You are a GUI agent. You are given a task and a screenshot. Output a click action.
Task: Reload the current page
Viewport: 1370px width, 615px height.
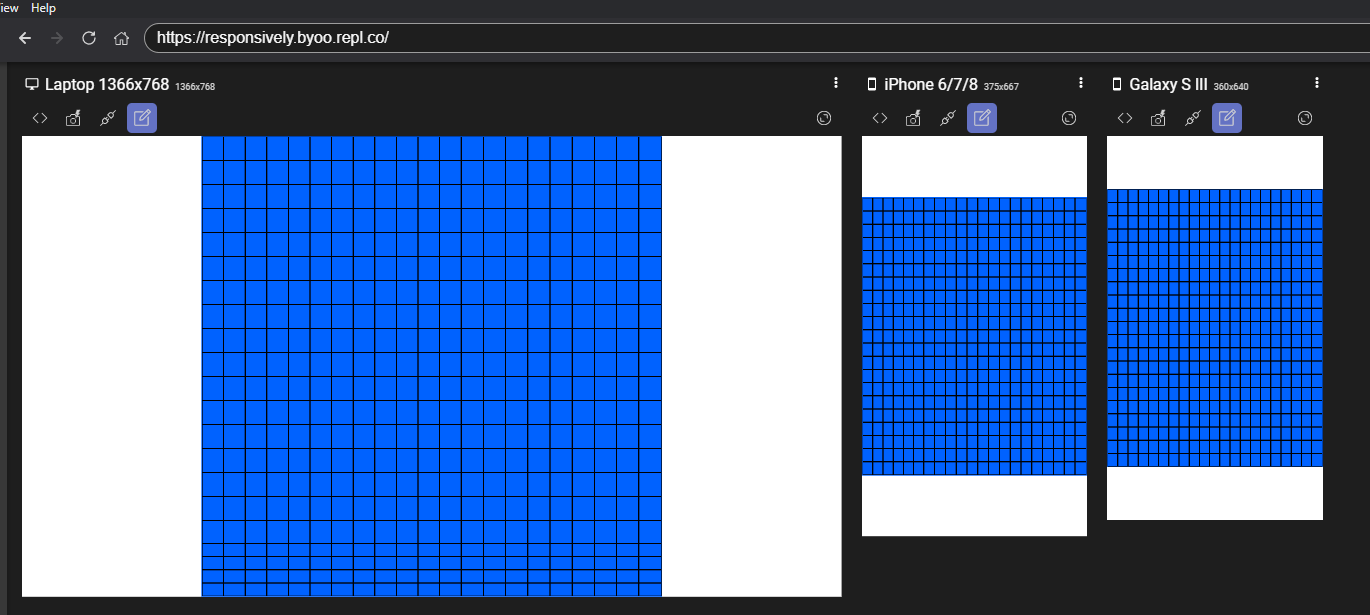coord(88,38)
